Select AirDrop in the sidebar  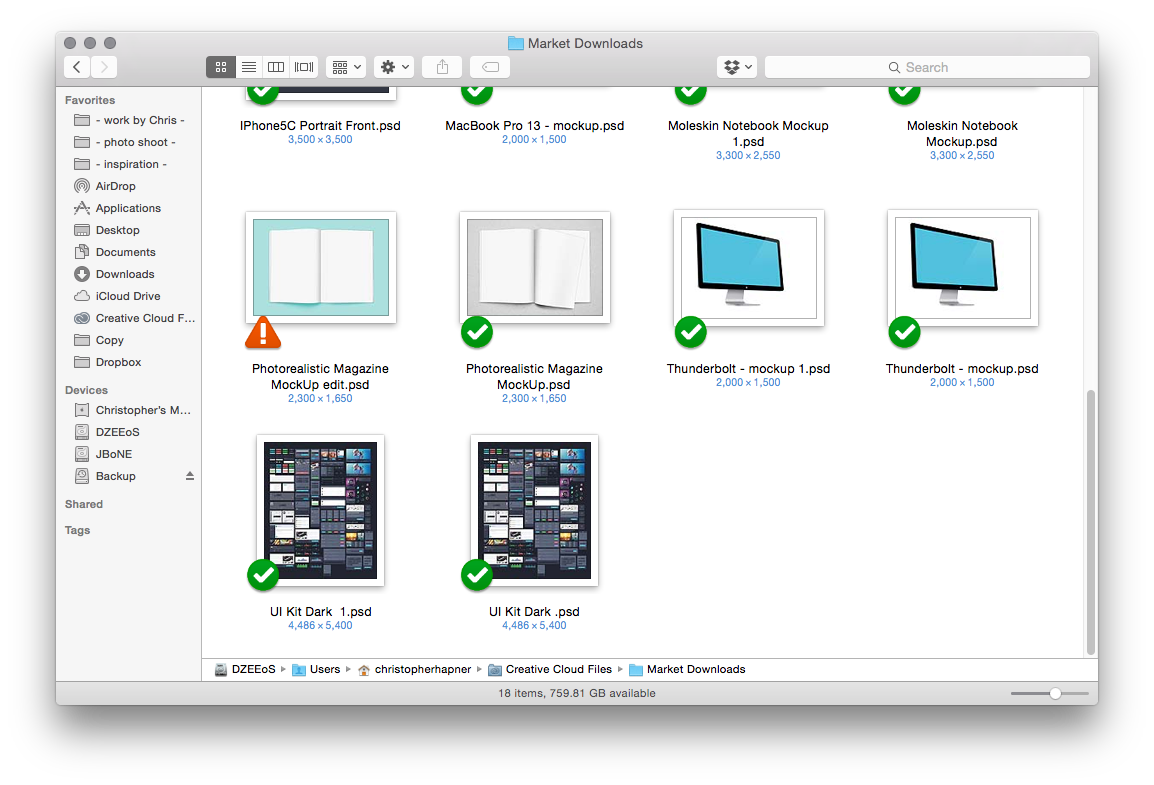[129, 186]
